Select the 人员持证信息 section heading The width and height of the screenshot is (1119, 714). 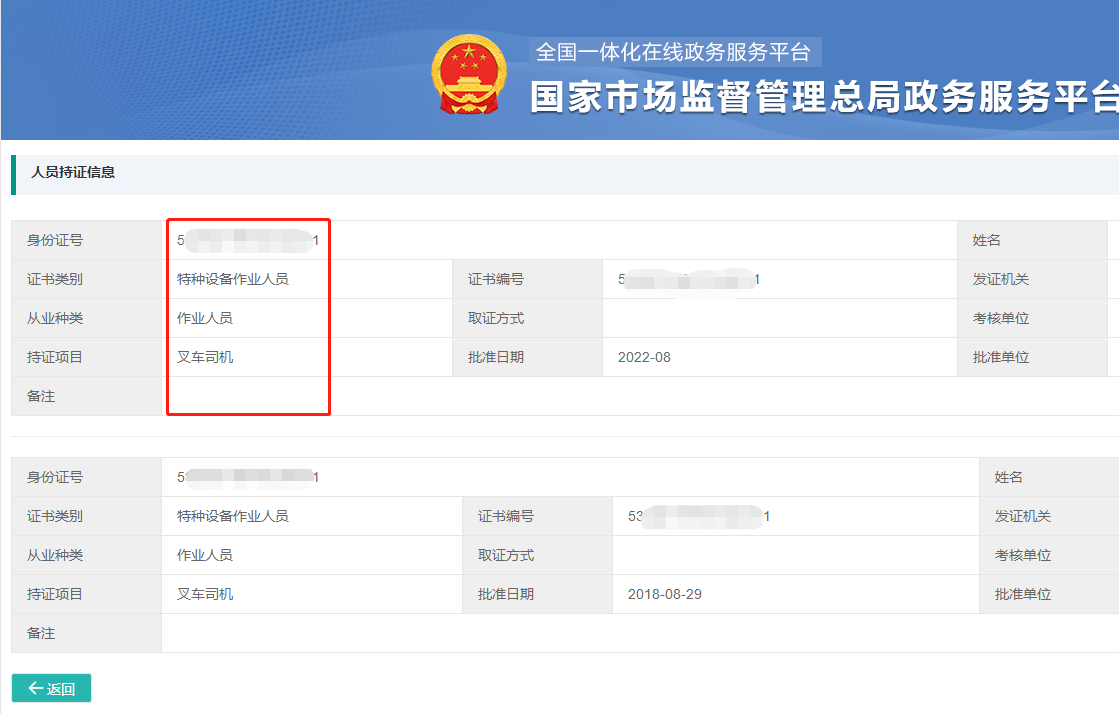pyautogui.click(x=73, y=172)
